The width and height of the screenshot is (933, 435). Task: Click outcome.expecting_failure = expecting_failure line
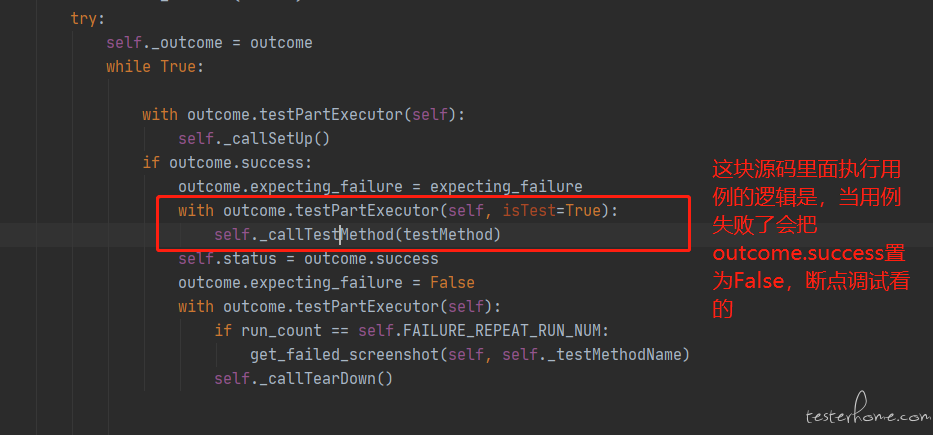coord(380,187)
